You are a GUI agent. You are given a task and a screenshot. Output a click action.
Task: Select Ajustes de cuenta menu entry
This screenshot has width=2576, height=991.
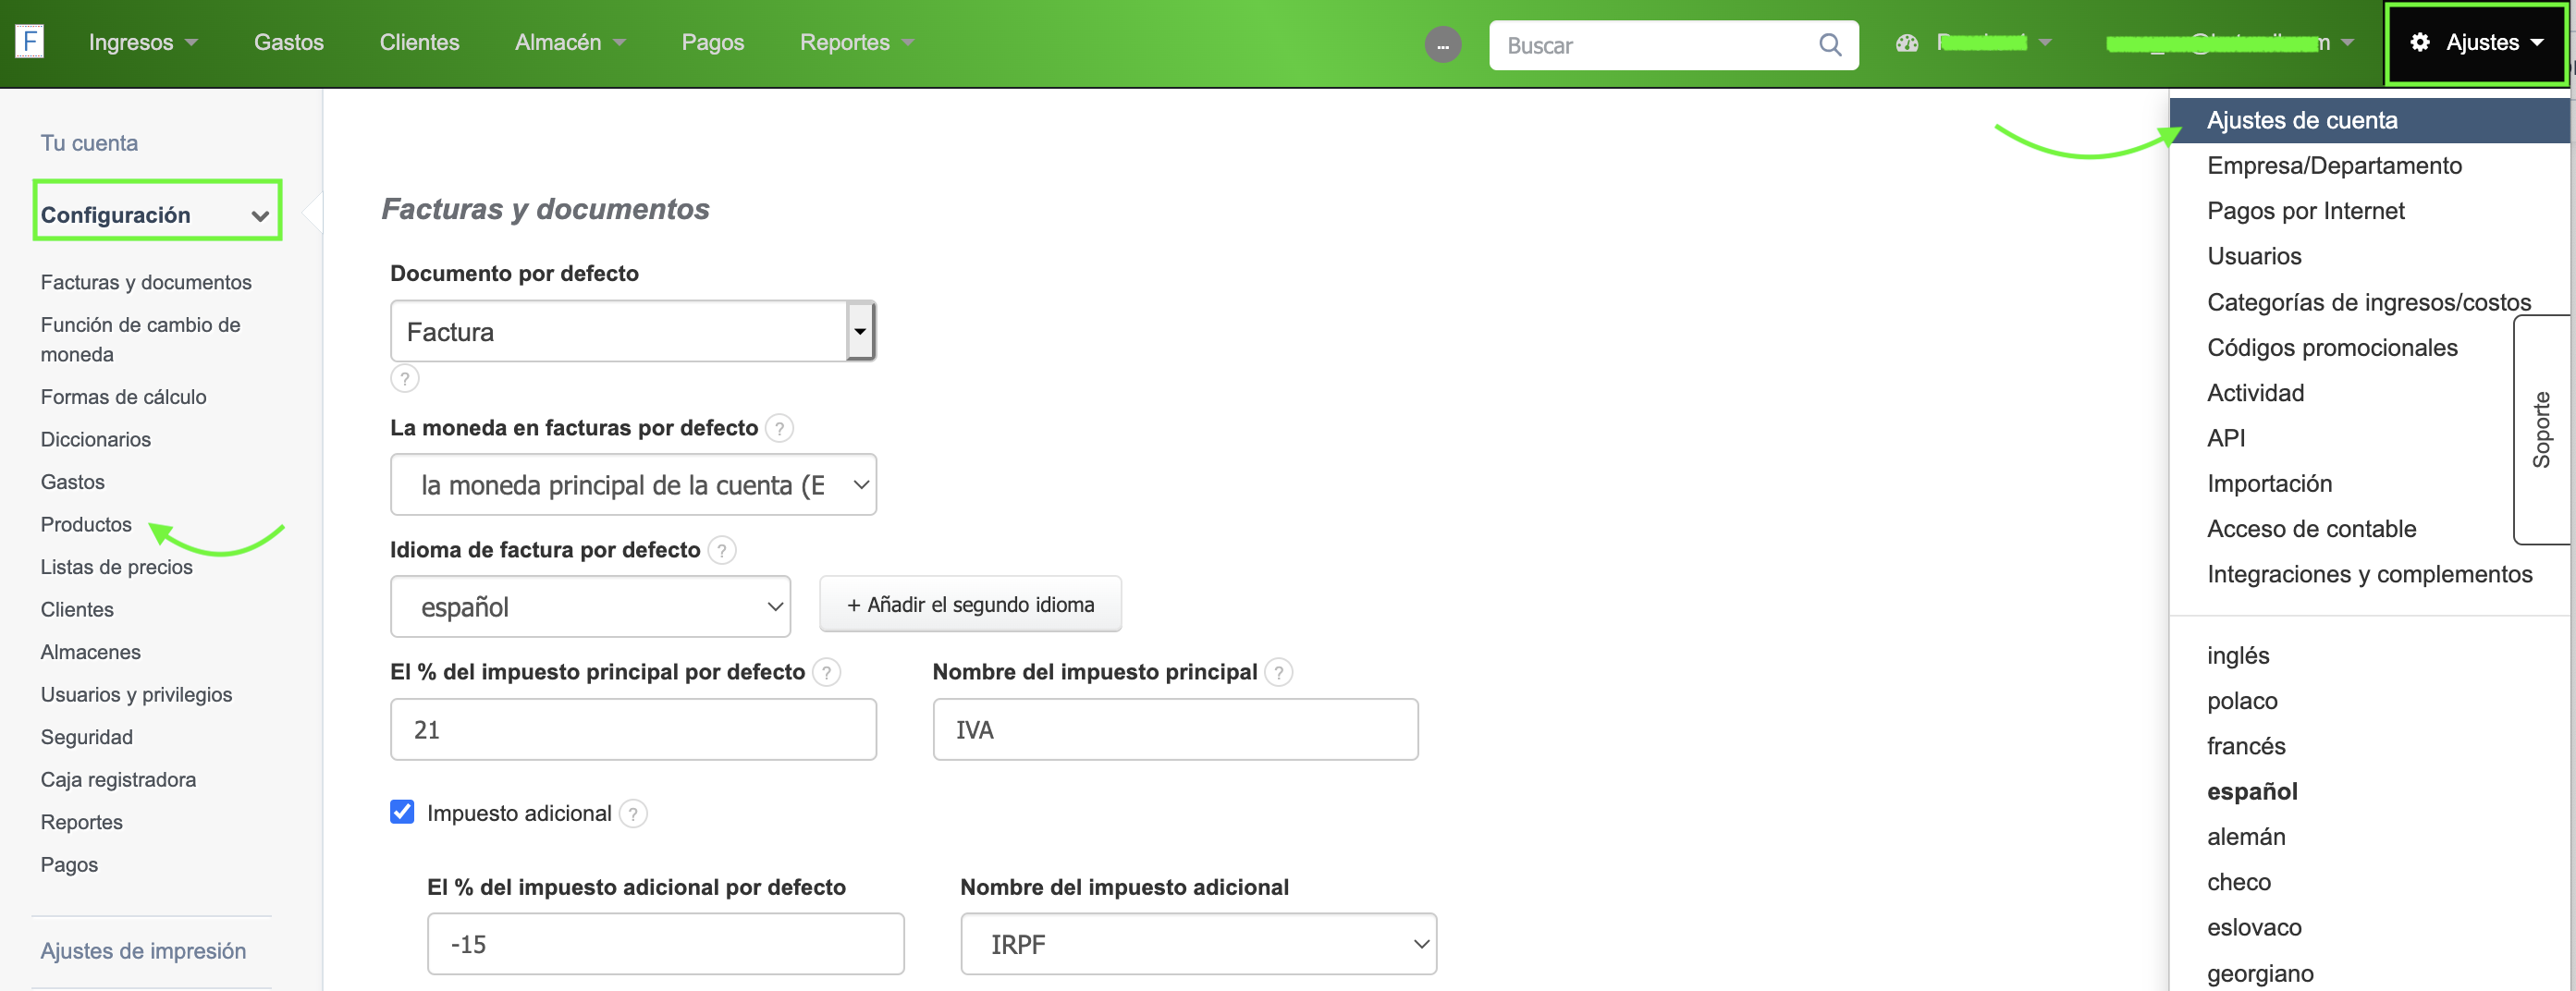[2301, 121]
